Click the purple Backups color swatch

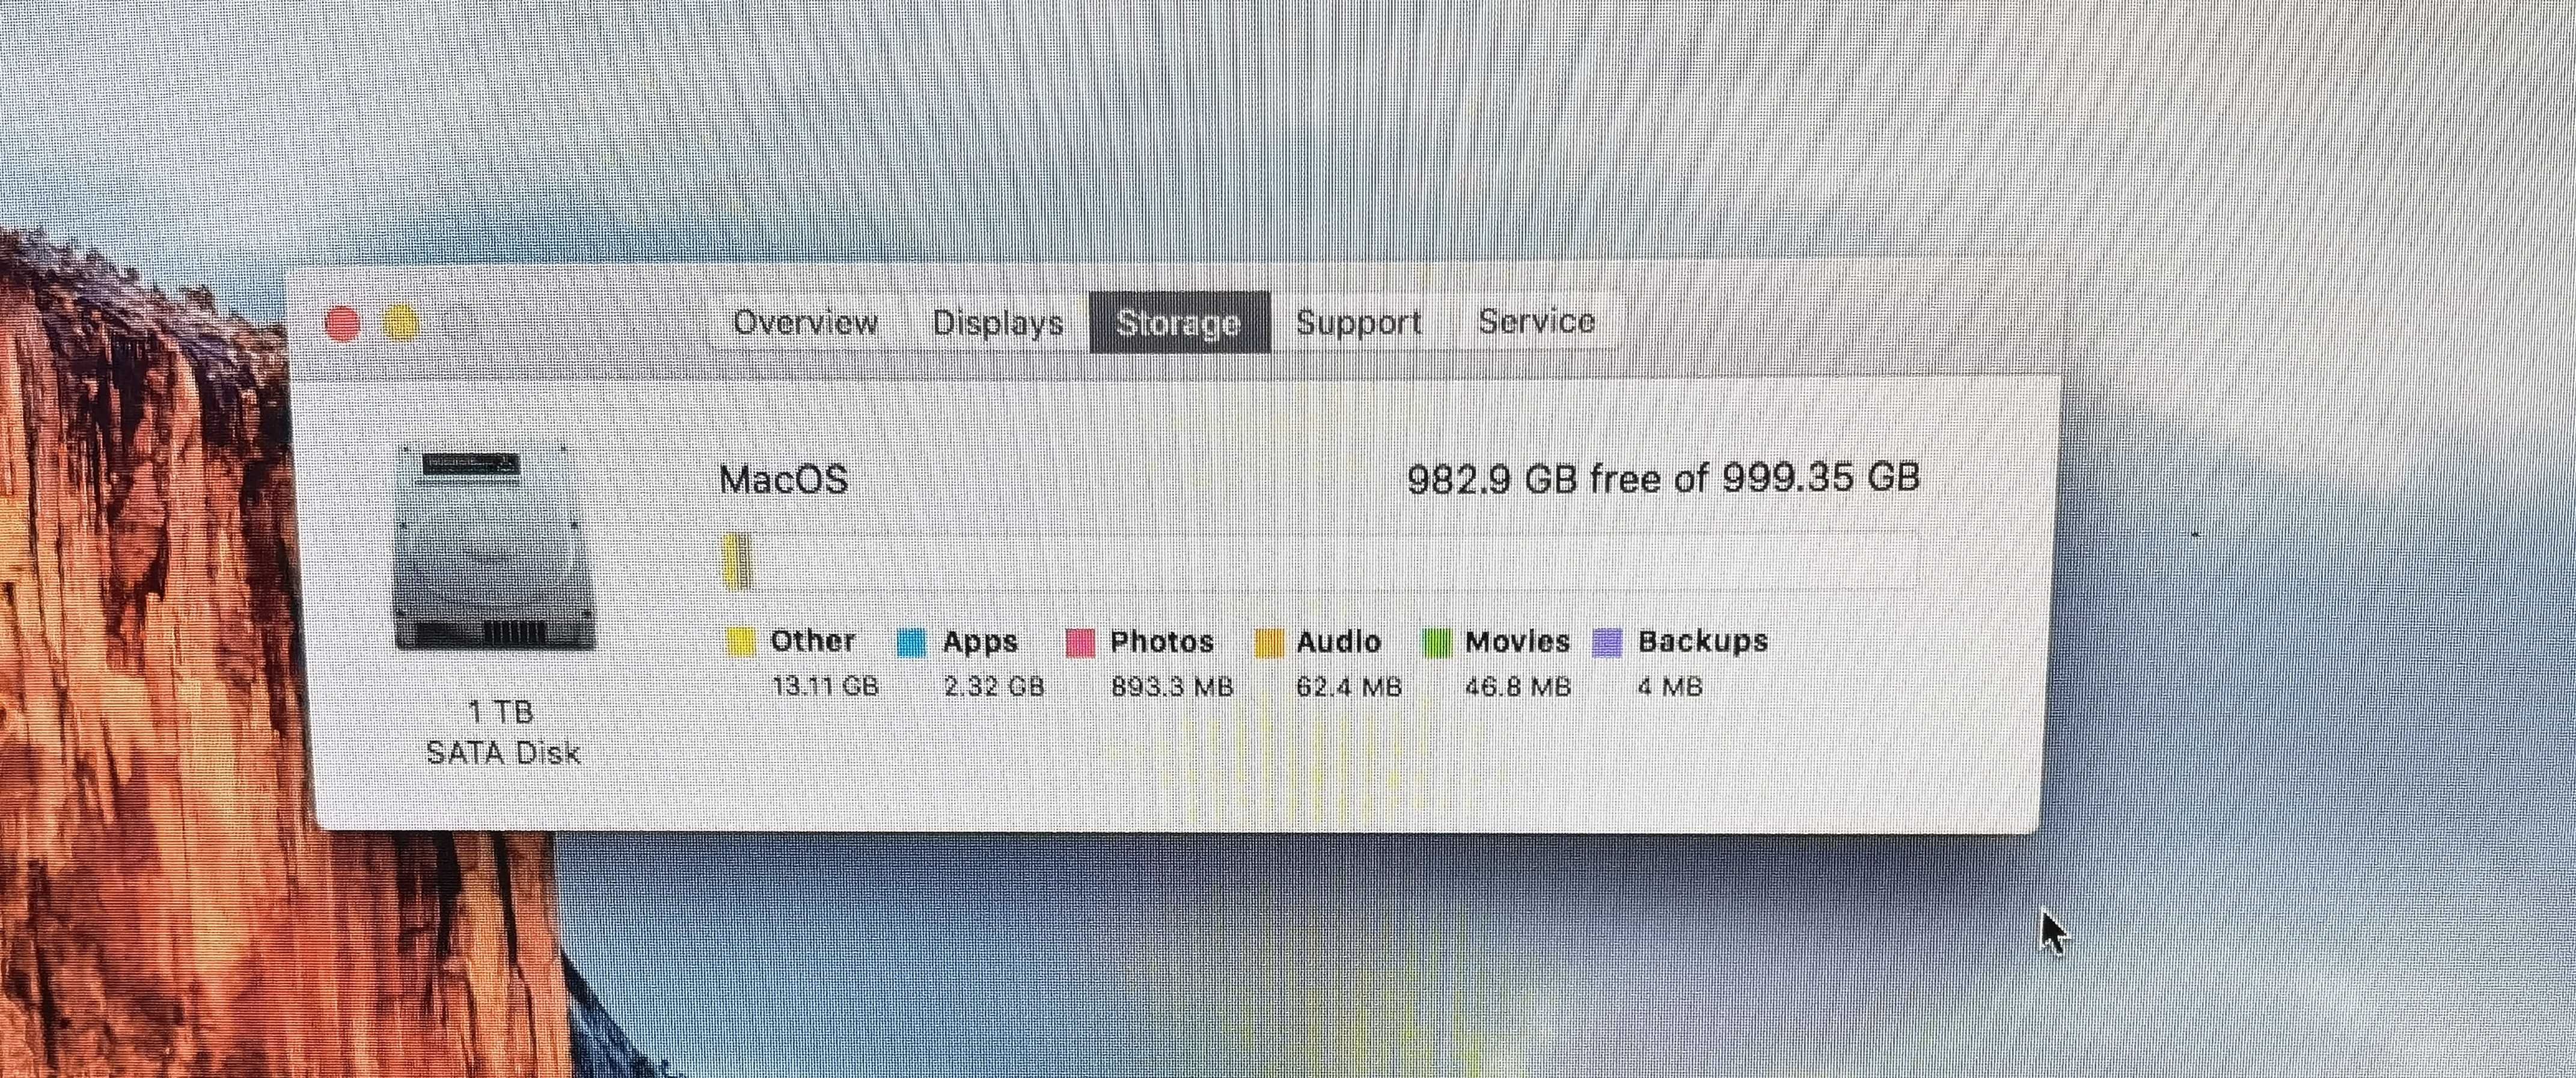pos(1607,642)
